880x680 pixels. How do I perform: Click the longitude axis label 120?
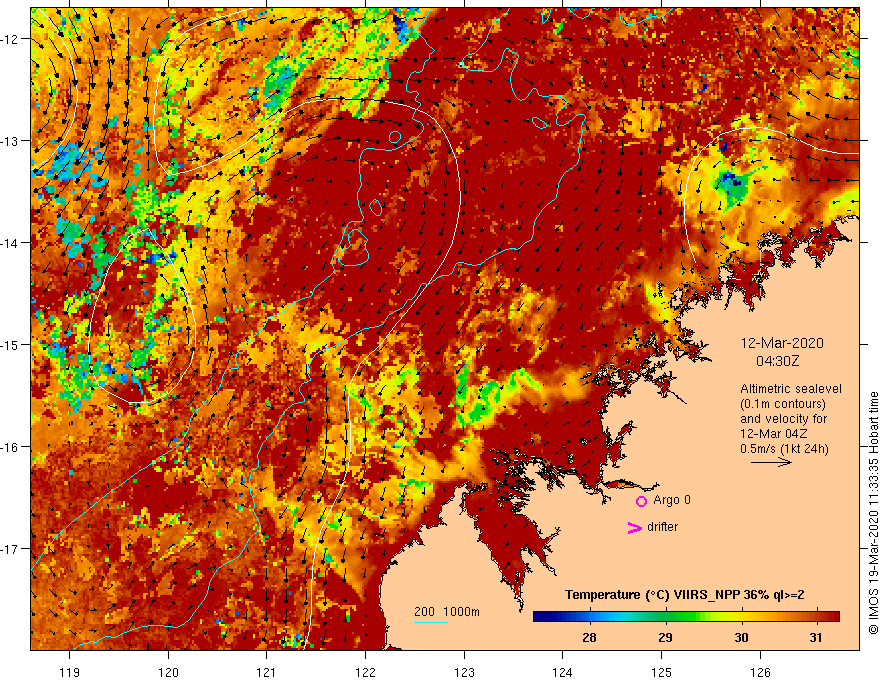point(168,672)
